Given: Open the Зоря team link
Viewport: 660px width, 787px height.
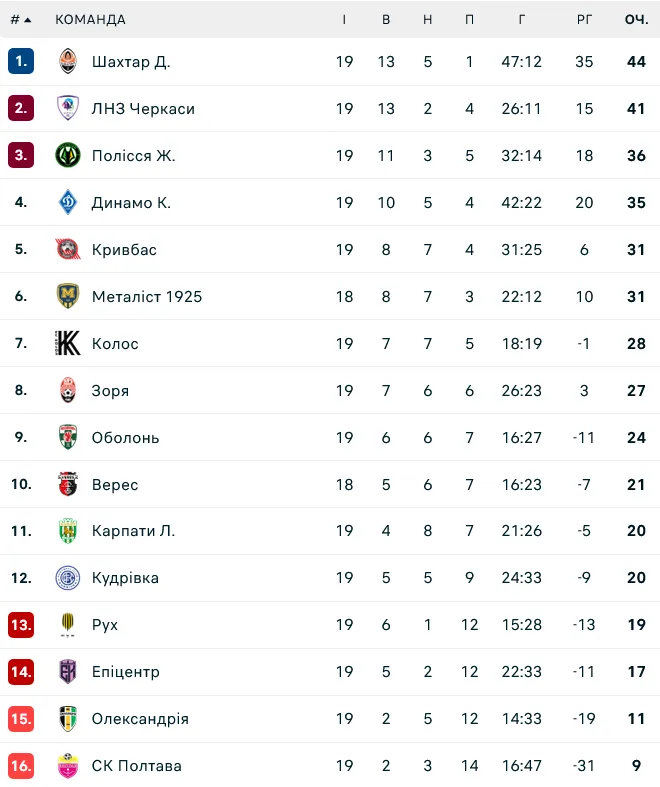Looking at the screenshot, I should coord(110,391).
